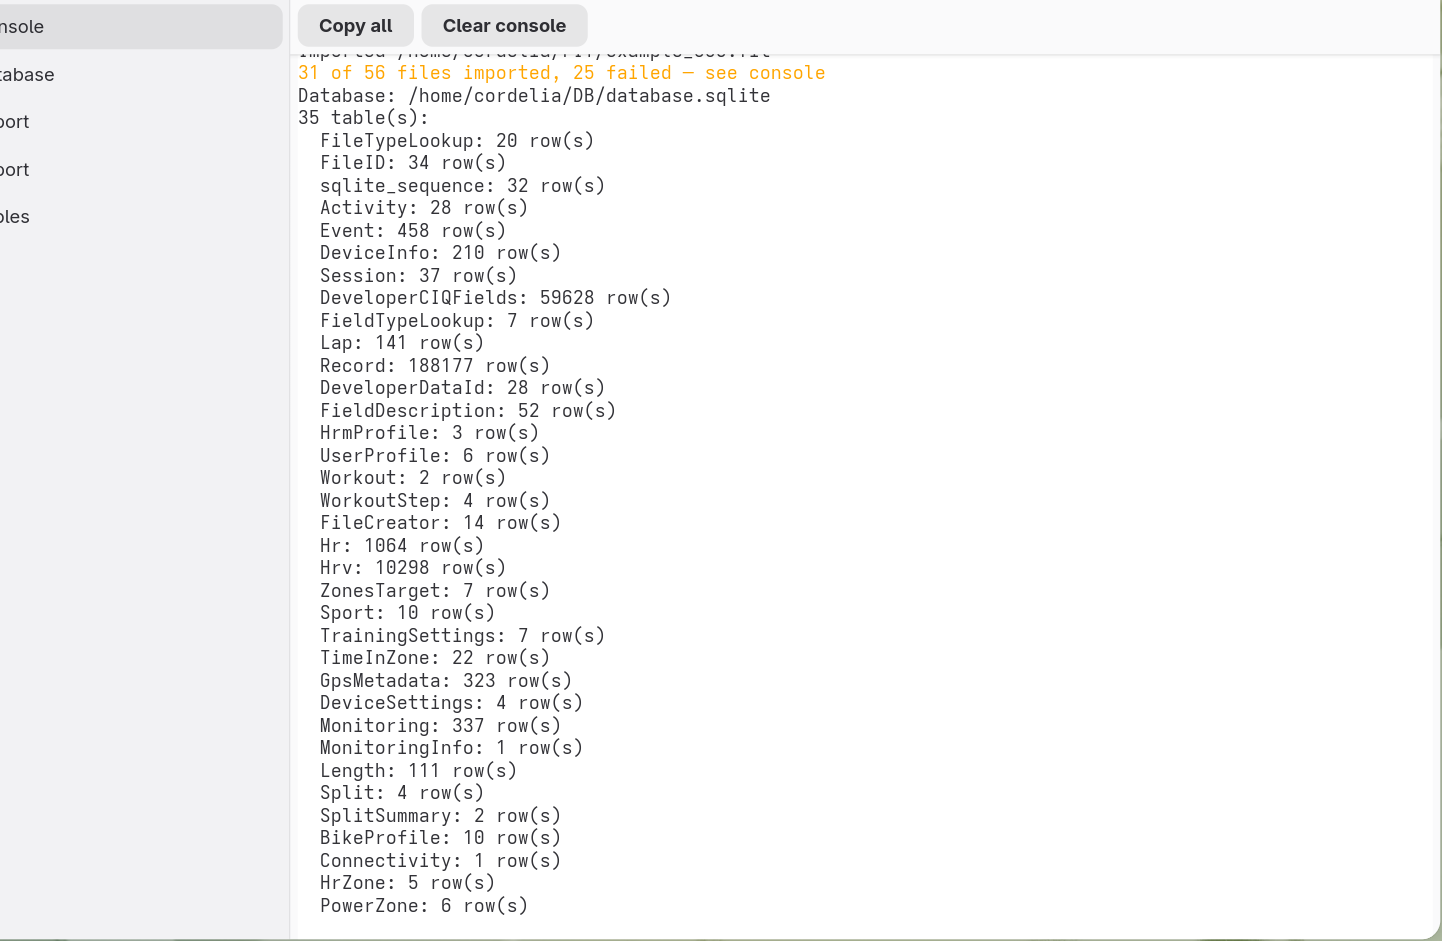Click the WorkoutStep: 4 row(s) entry
Viewport: 1442px width, 941px height.
point(435,501)
